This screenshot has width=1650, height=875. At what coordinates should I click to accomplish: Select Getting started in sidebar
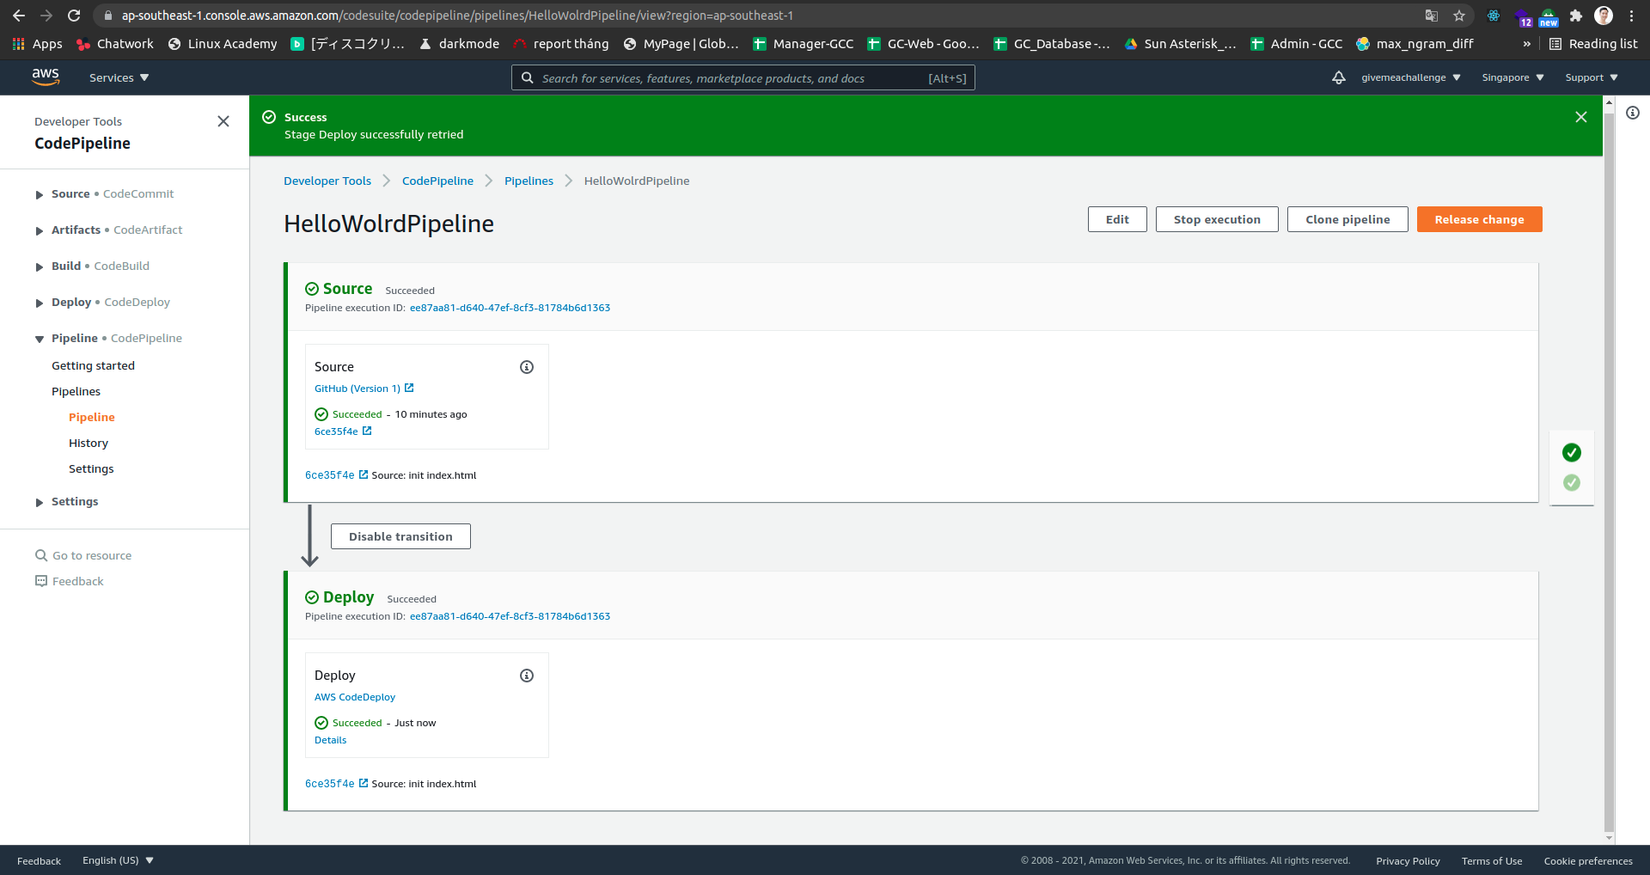[x=93, y=366]
